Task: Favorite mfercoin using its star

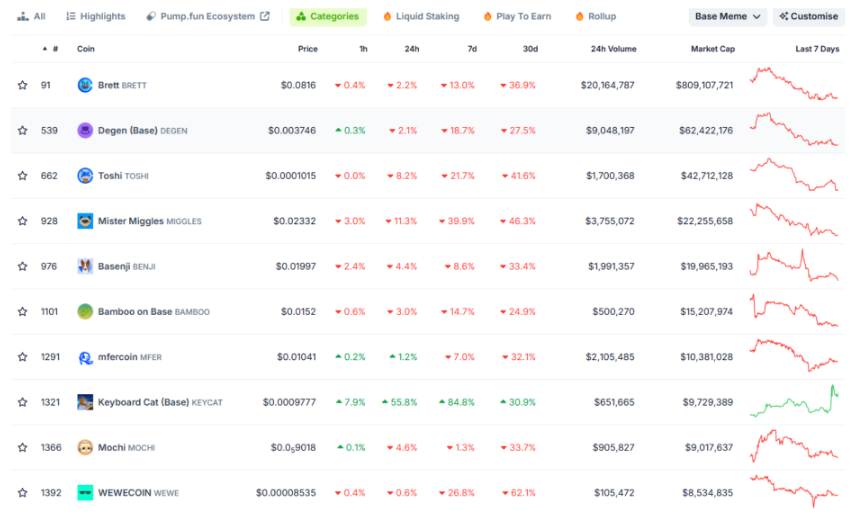Action: point(23,357)
